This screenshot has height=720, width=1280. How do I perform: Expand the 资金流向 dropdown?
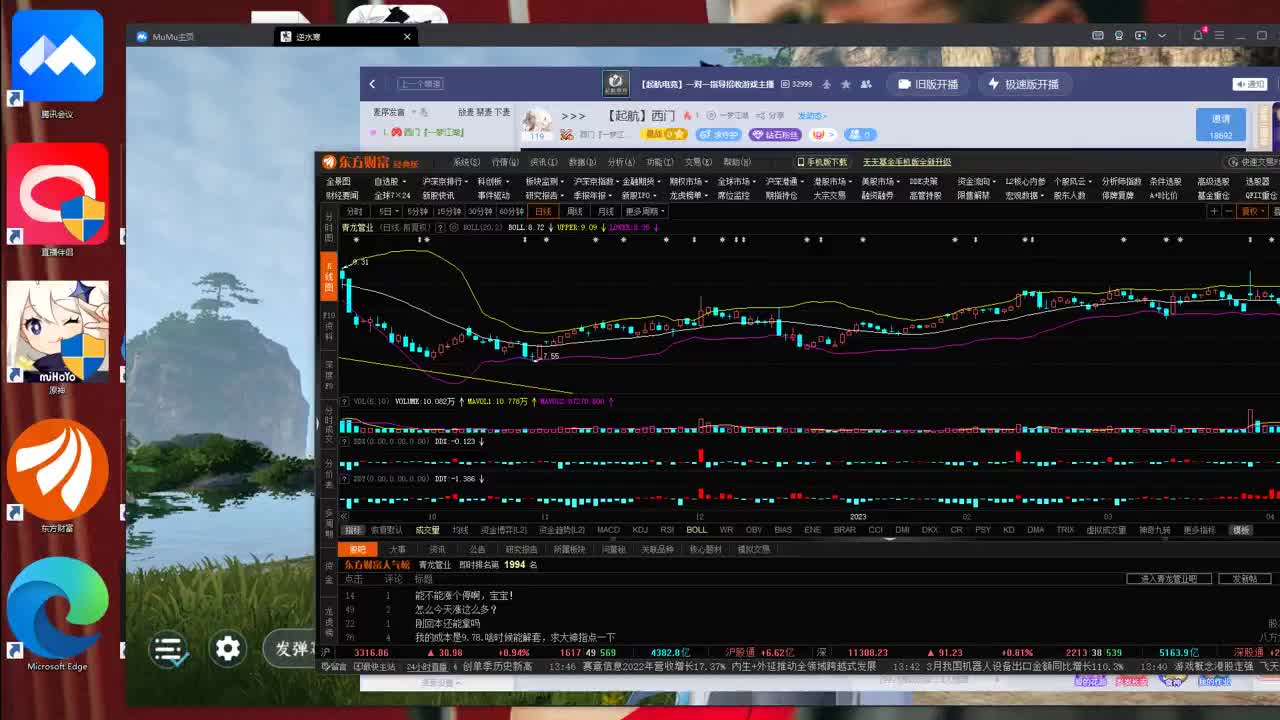click(976, 182)
